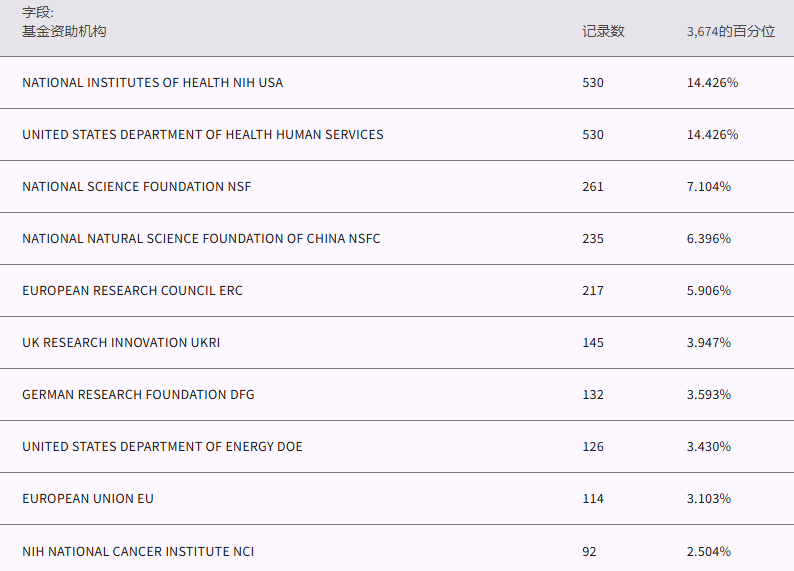
Task: Click the 3.947% percentage value
Action: pyautogui.click(x=708, y=343)
